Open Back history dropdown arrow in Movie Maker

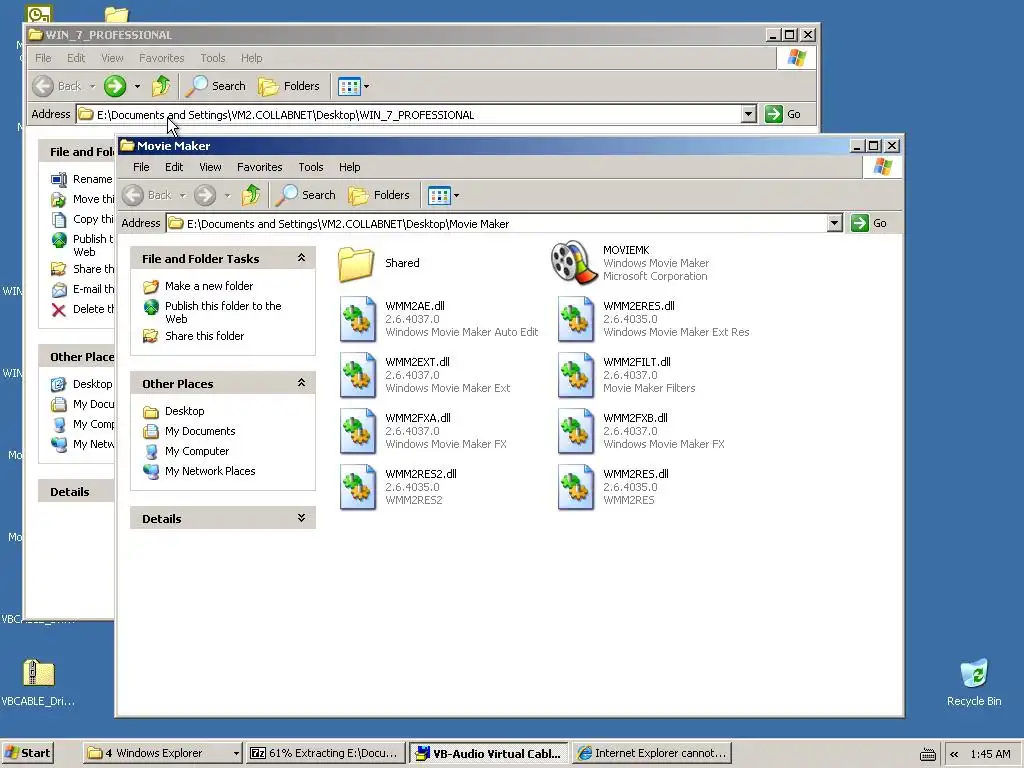[183, 195]
